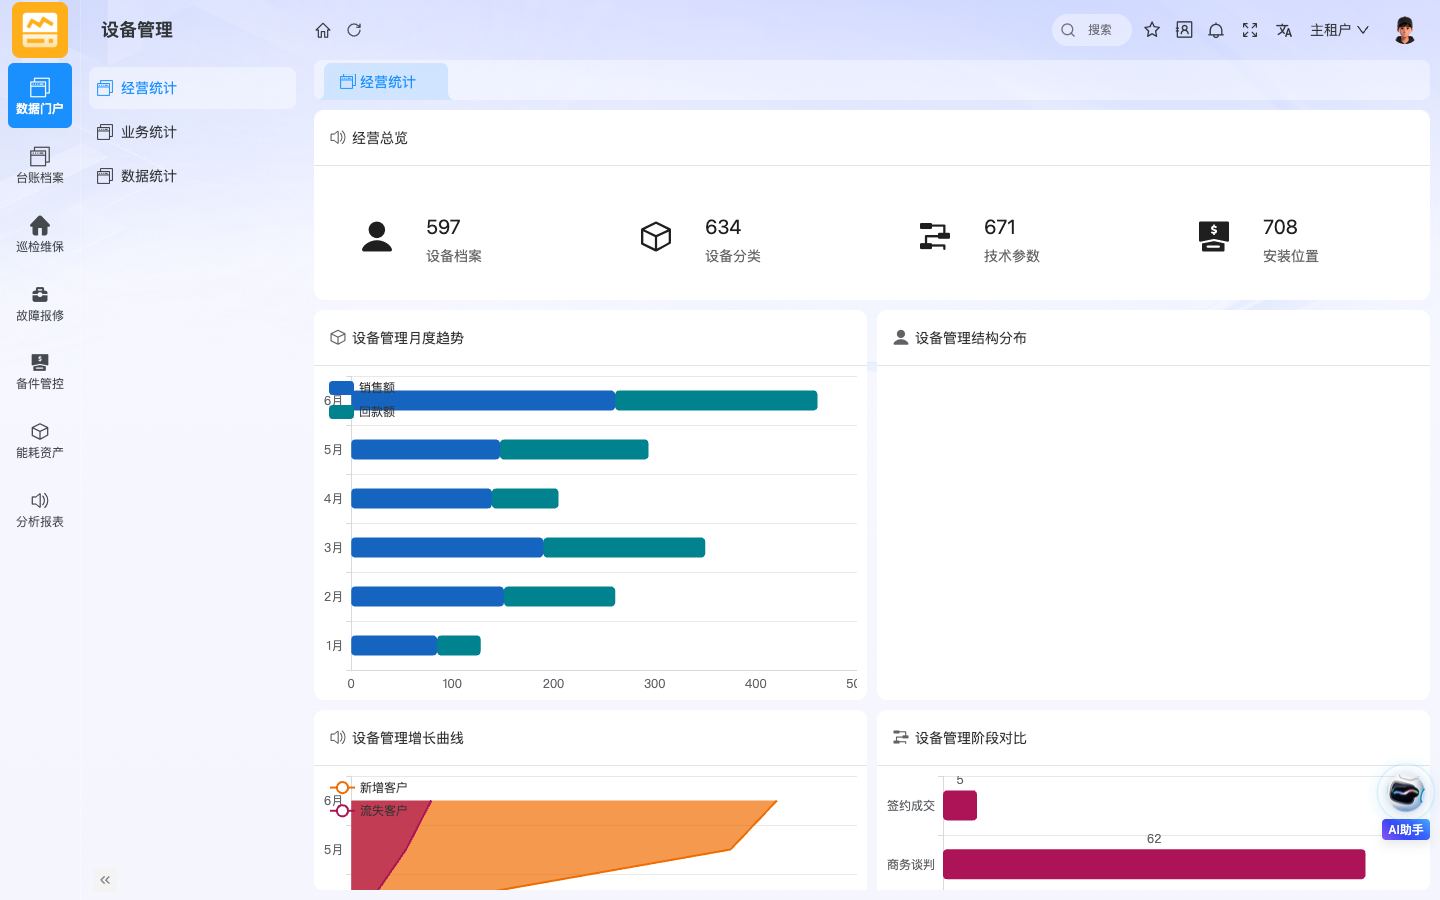Click the 634 设备分类 count
The image size is (1440, 900).
pyautogui.click(x=723, y=227)
